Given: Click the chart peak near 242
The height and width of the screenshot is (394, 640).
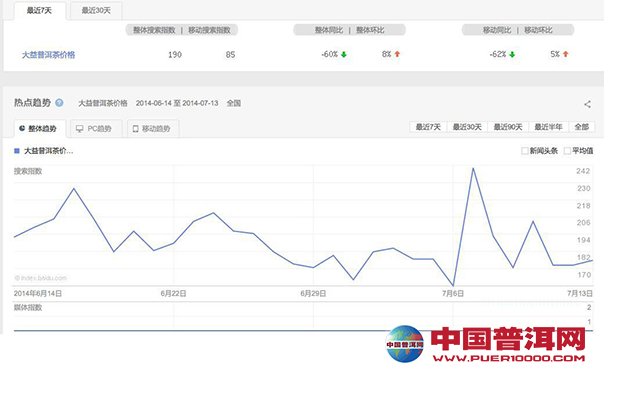Looking at the screenshot, I should pos(473,168).
